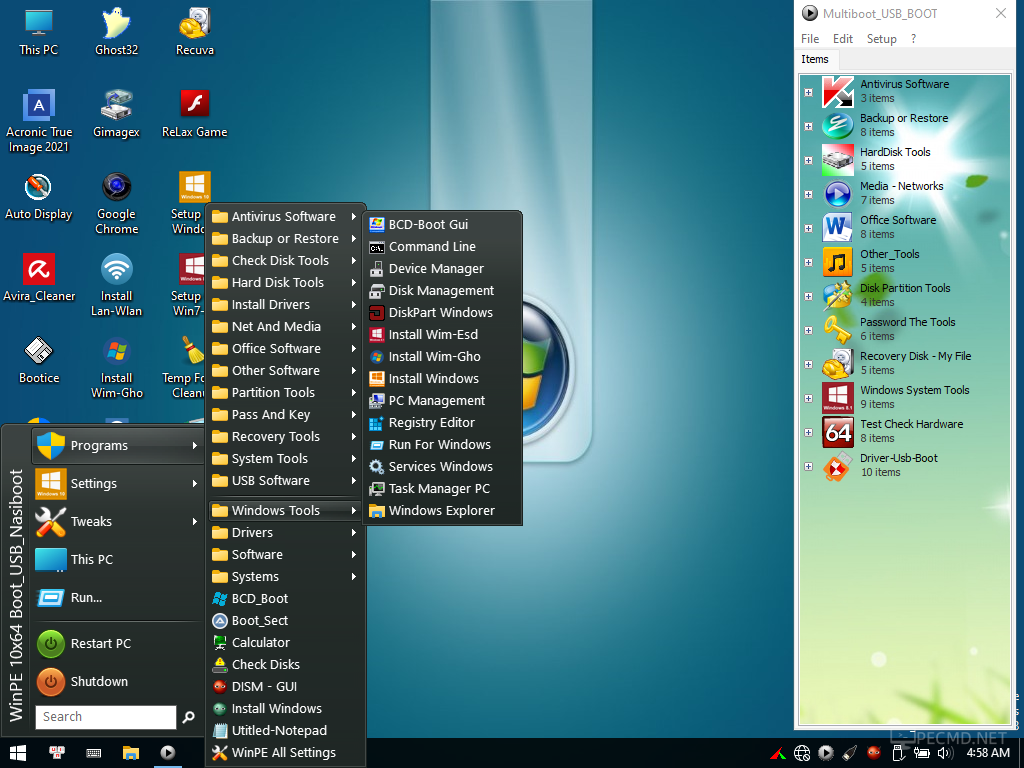Screen dimensions: 1024x768
Task: Select Windows Explorer menu entry
Action: coord(442,511)
